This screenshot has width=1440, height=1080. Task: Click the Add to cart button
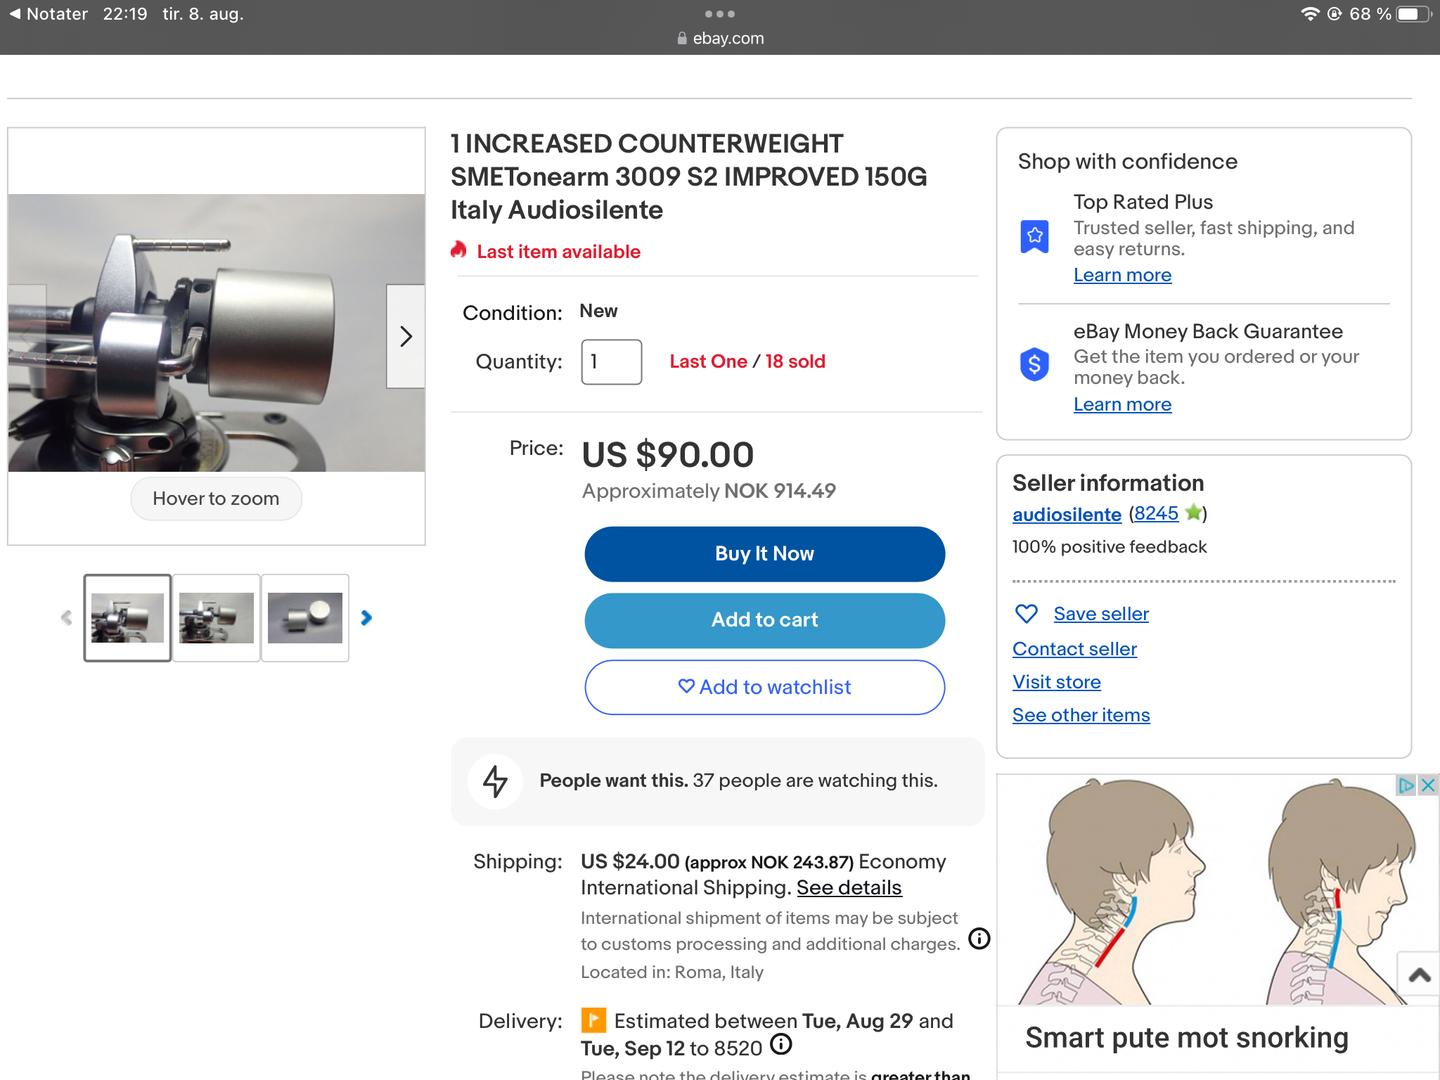[x=765, y=621]
